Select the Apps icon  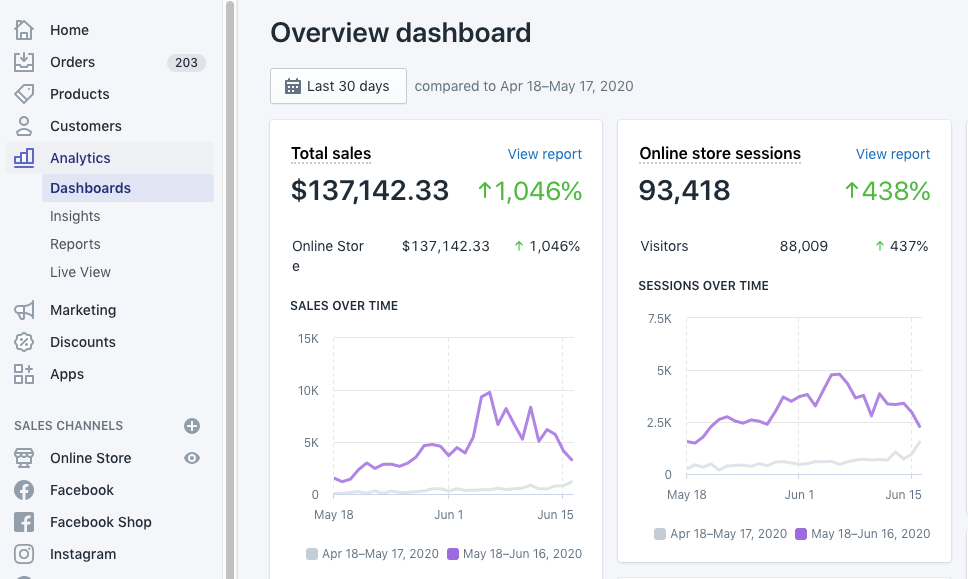[24, 373]
